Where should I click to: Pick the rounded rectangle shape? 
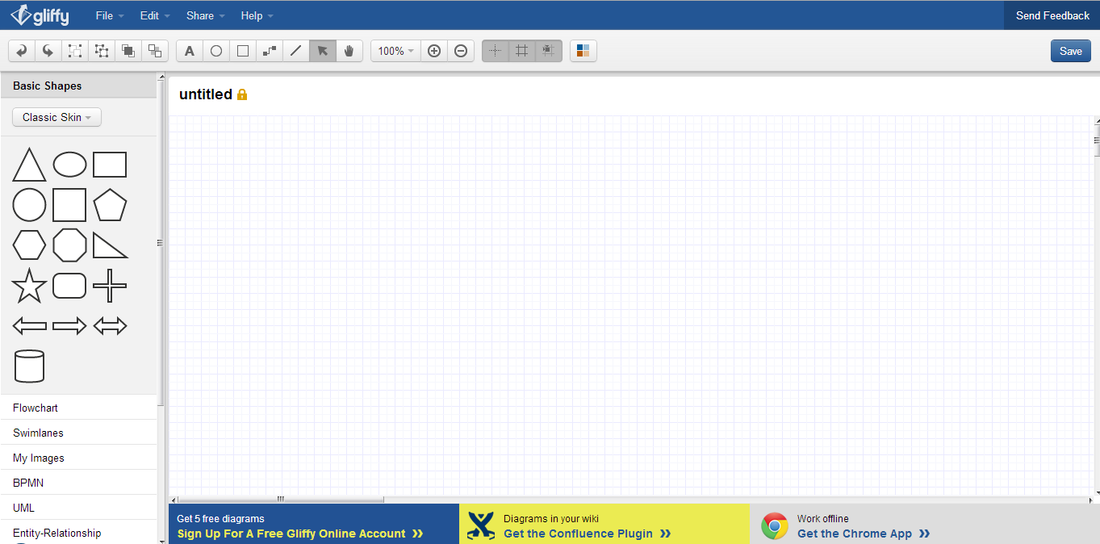(70, 286)
